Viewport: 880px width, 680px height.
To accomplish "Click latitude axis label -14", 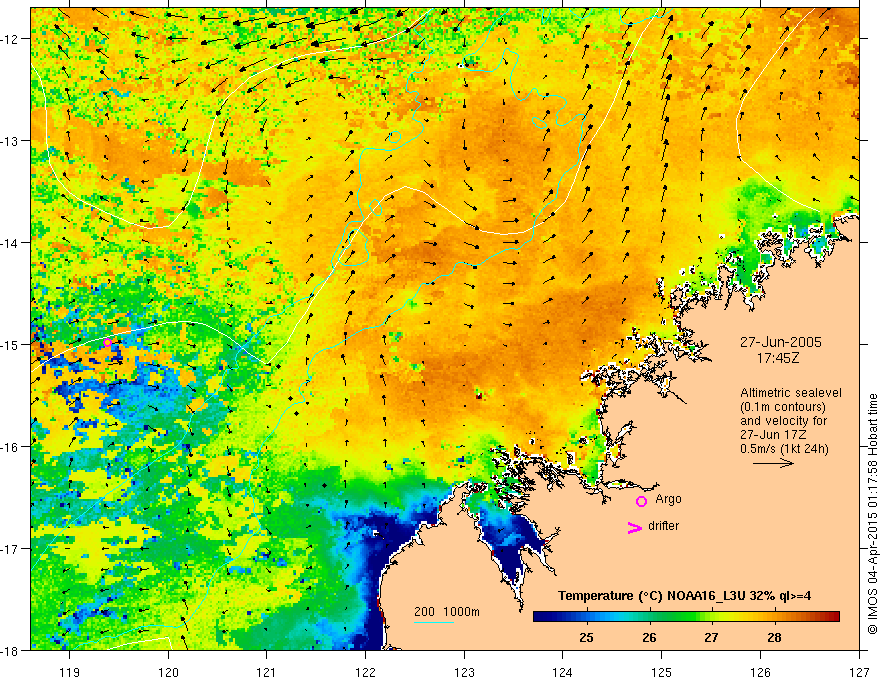I will pos(11,243).
